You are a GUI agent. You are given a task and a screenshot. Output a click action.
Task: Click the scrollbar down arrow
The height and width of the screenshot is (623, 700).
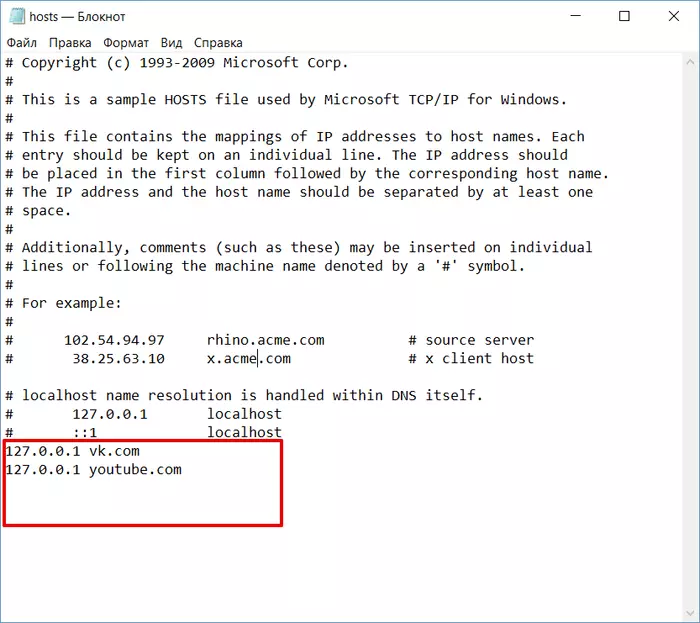click(x=690, y=613)
